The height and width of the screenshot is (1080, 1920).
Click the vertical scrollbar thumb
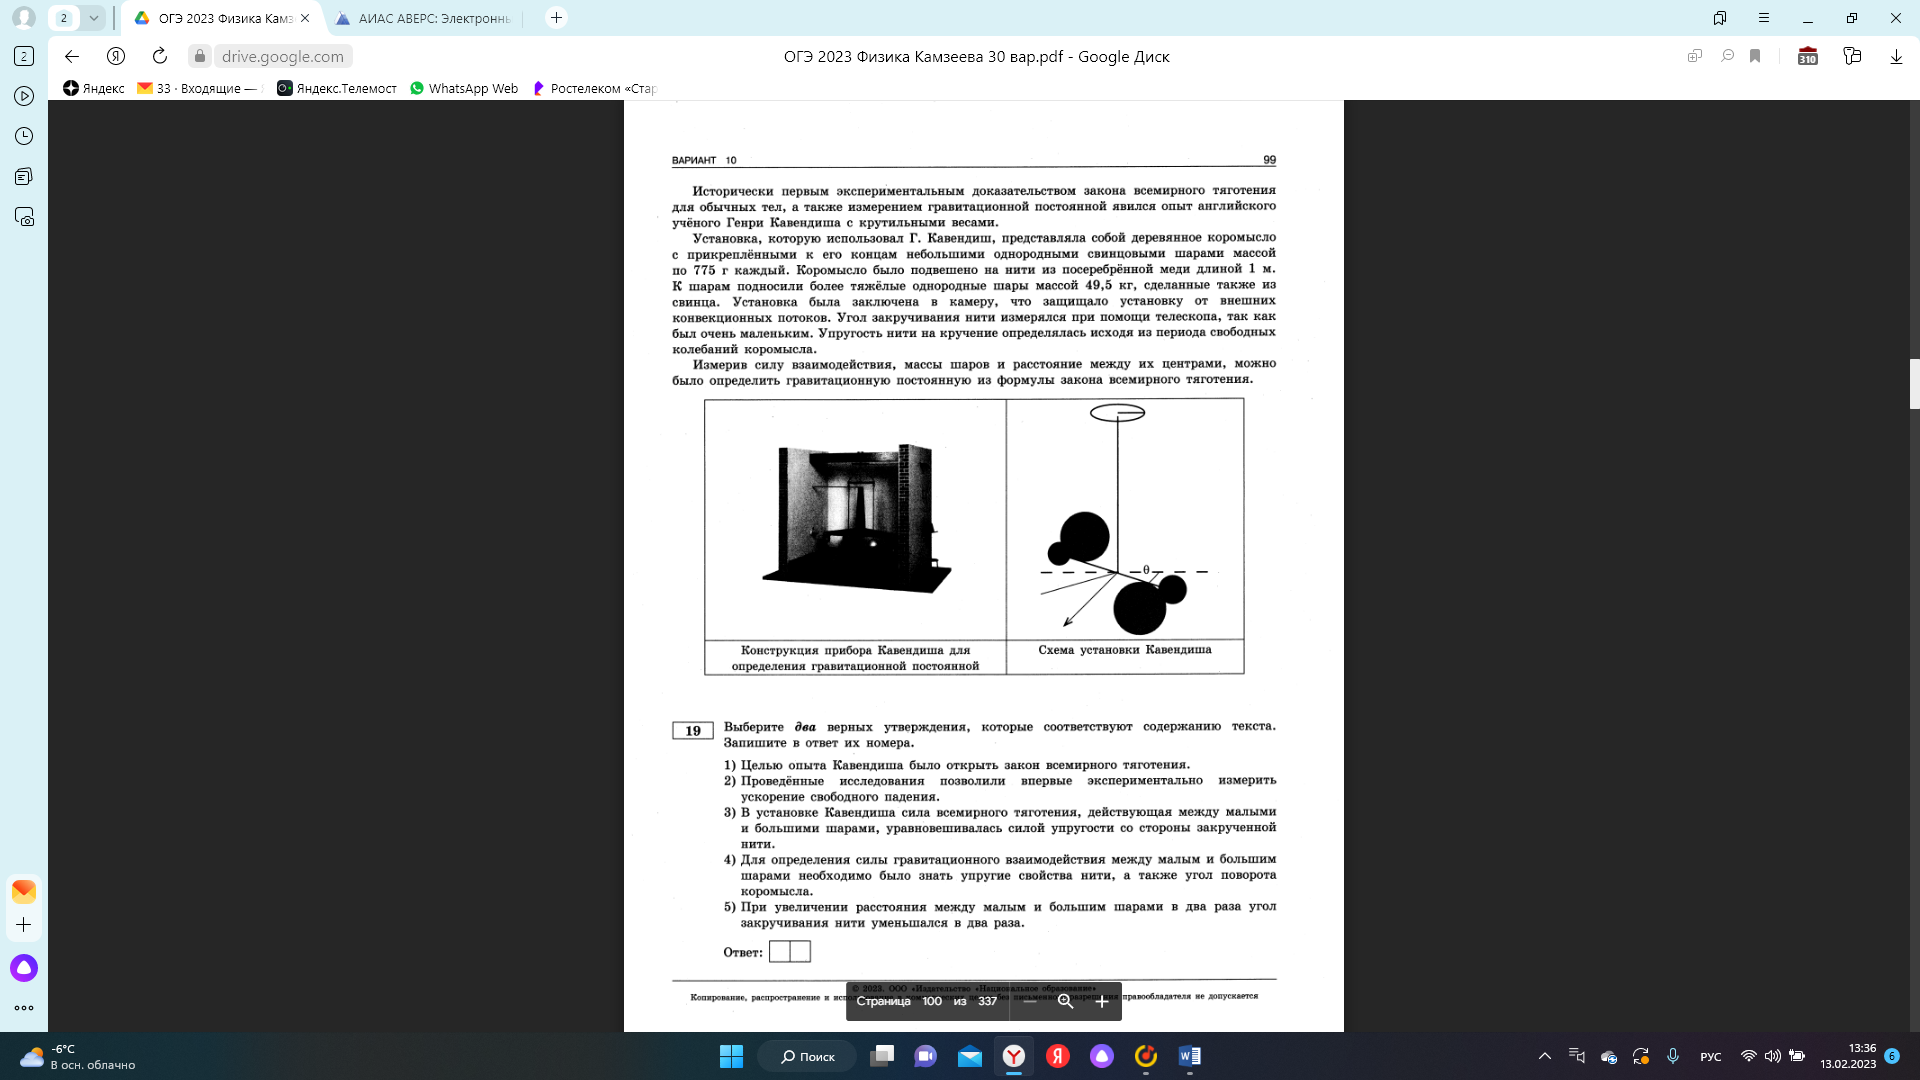click(1914, 384)
